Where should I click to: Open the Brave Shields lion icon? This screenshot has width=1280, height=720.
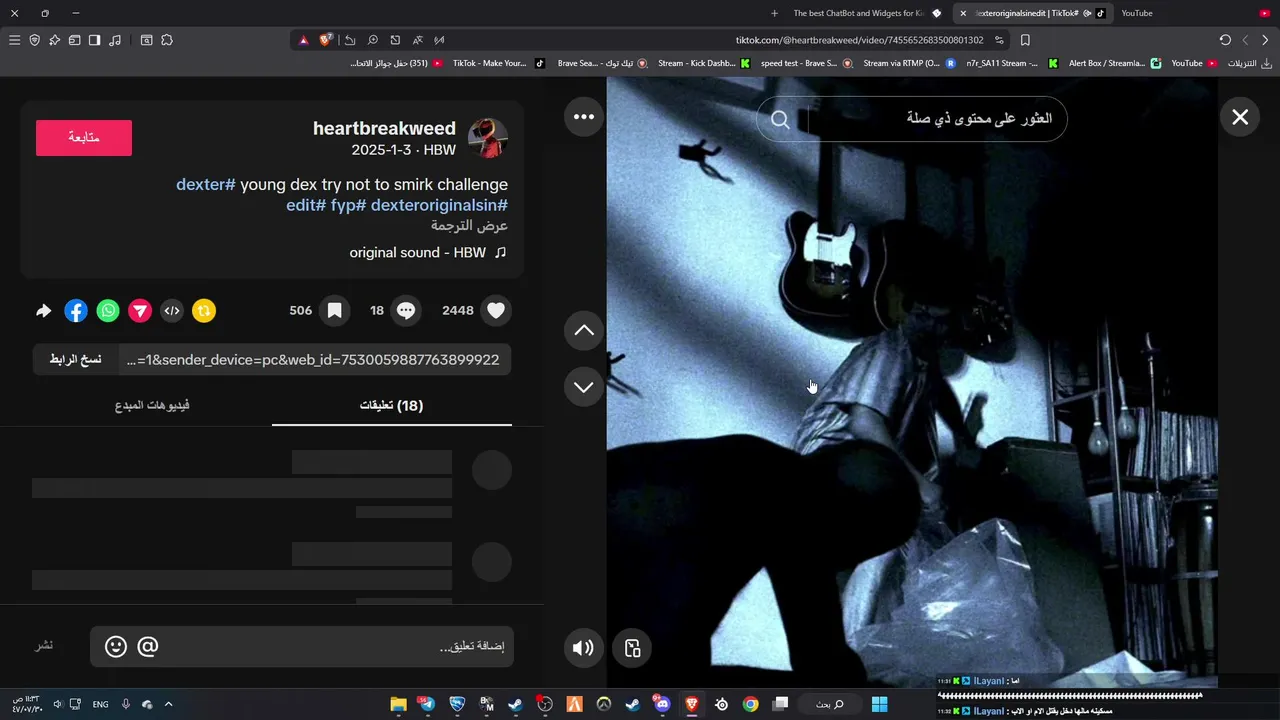(x=326, y=40)
